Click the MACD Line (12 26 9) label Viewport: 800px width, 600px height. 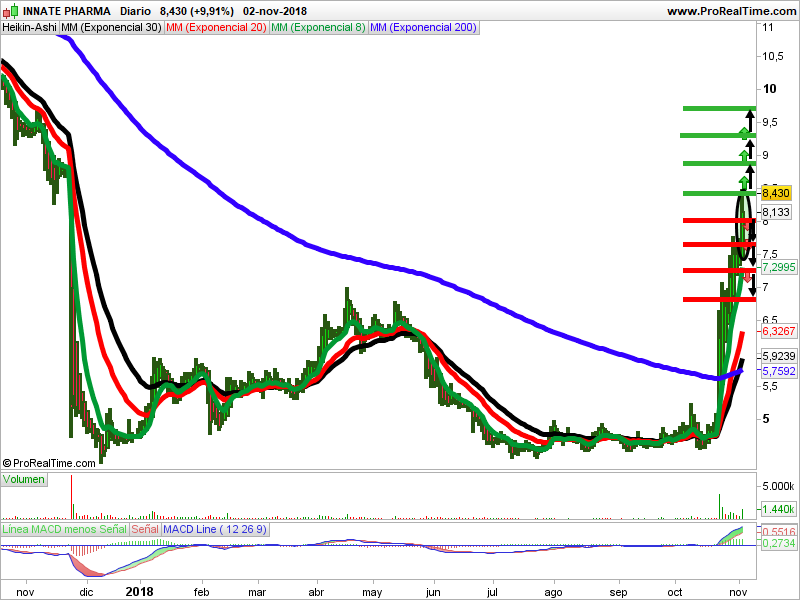point(215,530)
